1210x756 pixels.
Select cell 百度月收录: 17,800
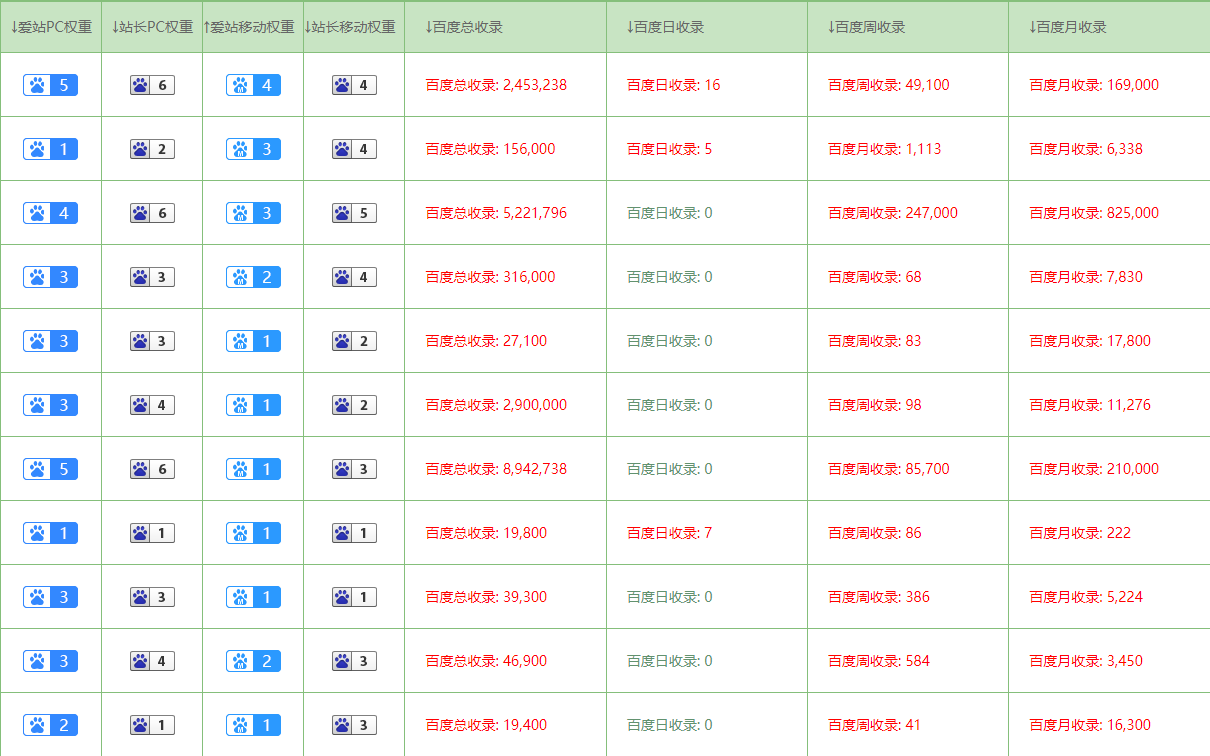(1090, 341)
